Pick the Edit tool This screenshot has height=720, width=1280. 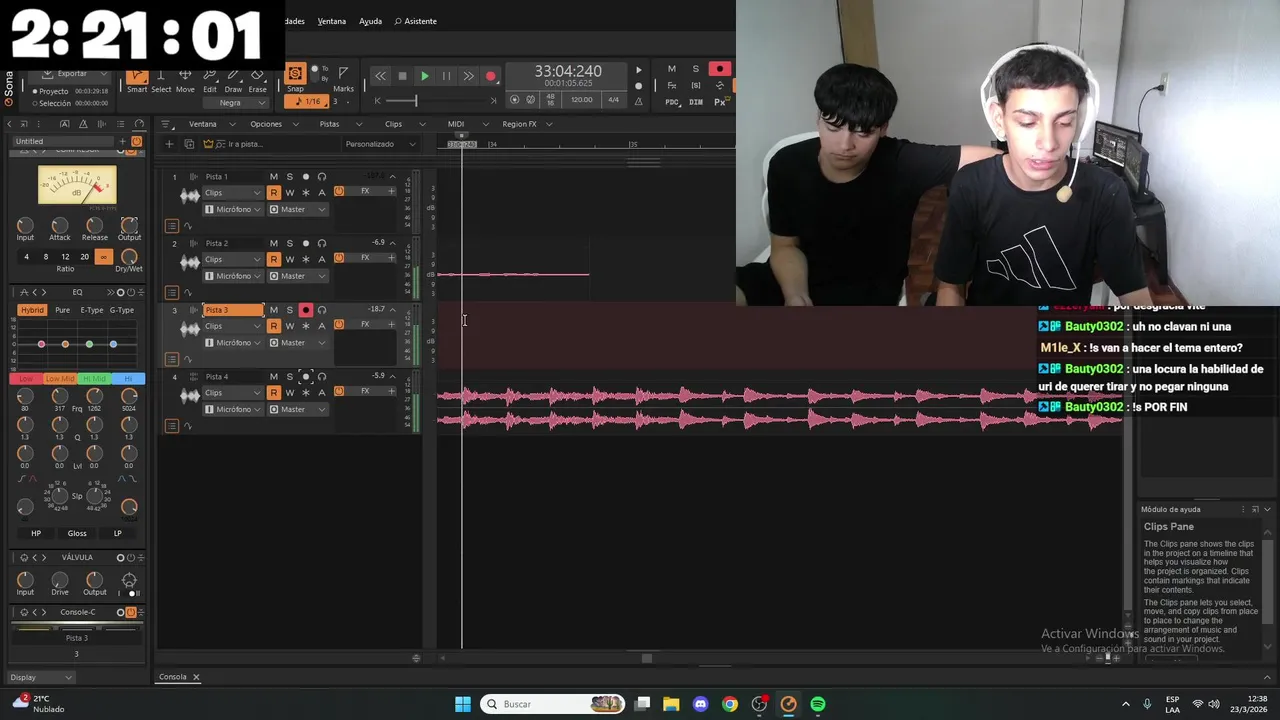click(x=210, y=80)
